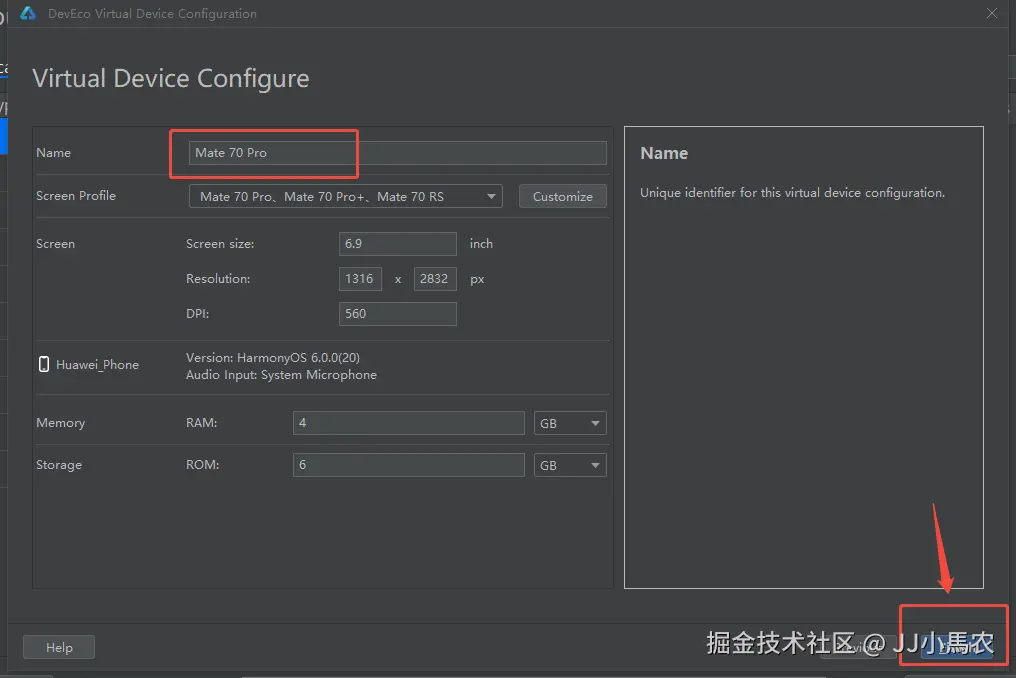Click the DPI field showing 560
The height and width of the screenshot is (678, 1016).
(x=398, y=314)
